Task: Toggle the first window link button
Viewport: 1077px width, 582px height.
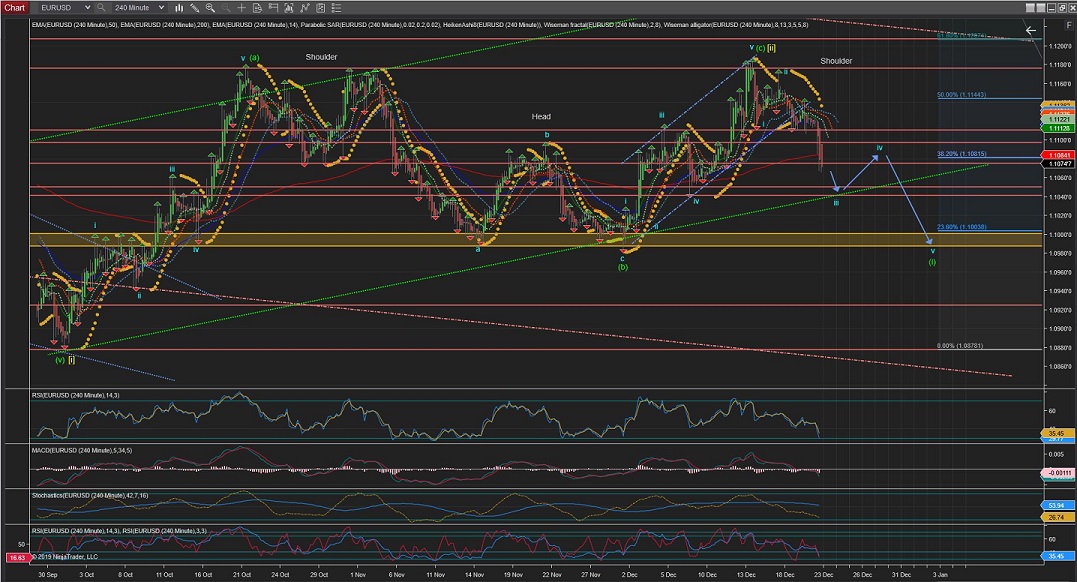Action: [1030, 8]
